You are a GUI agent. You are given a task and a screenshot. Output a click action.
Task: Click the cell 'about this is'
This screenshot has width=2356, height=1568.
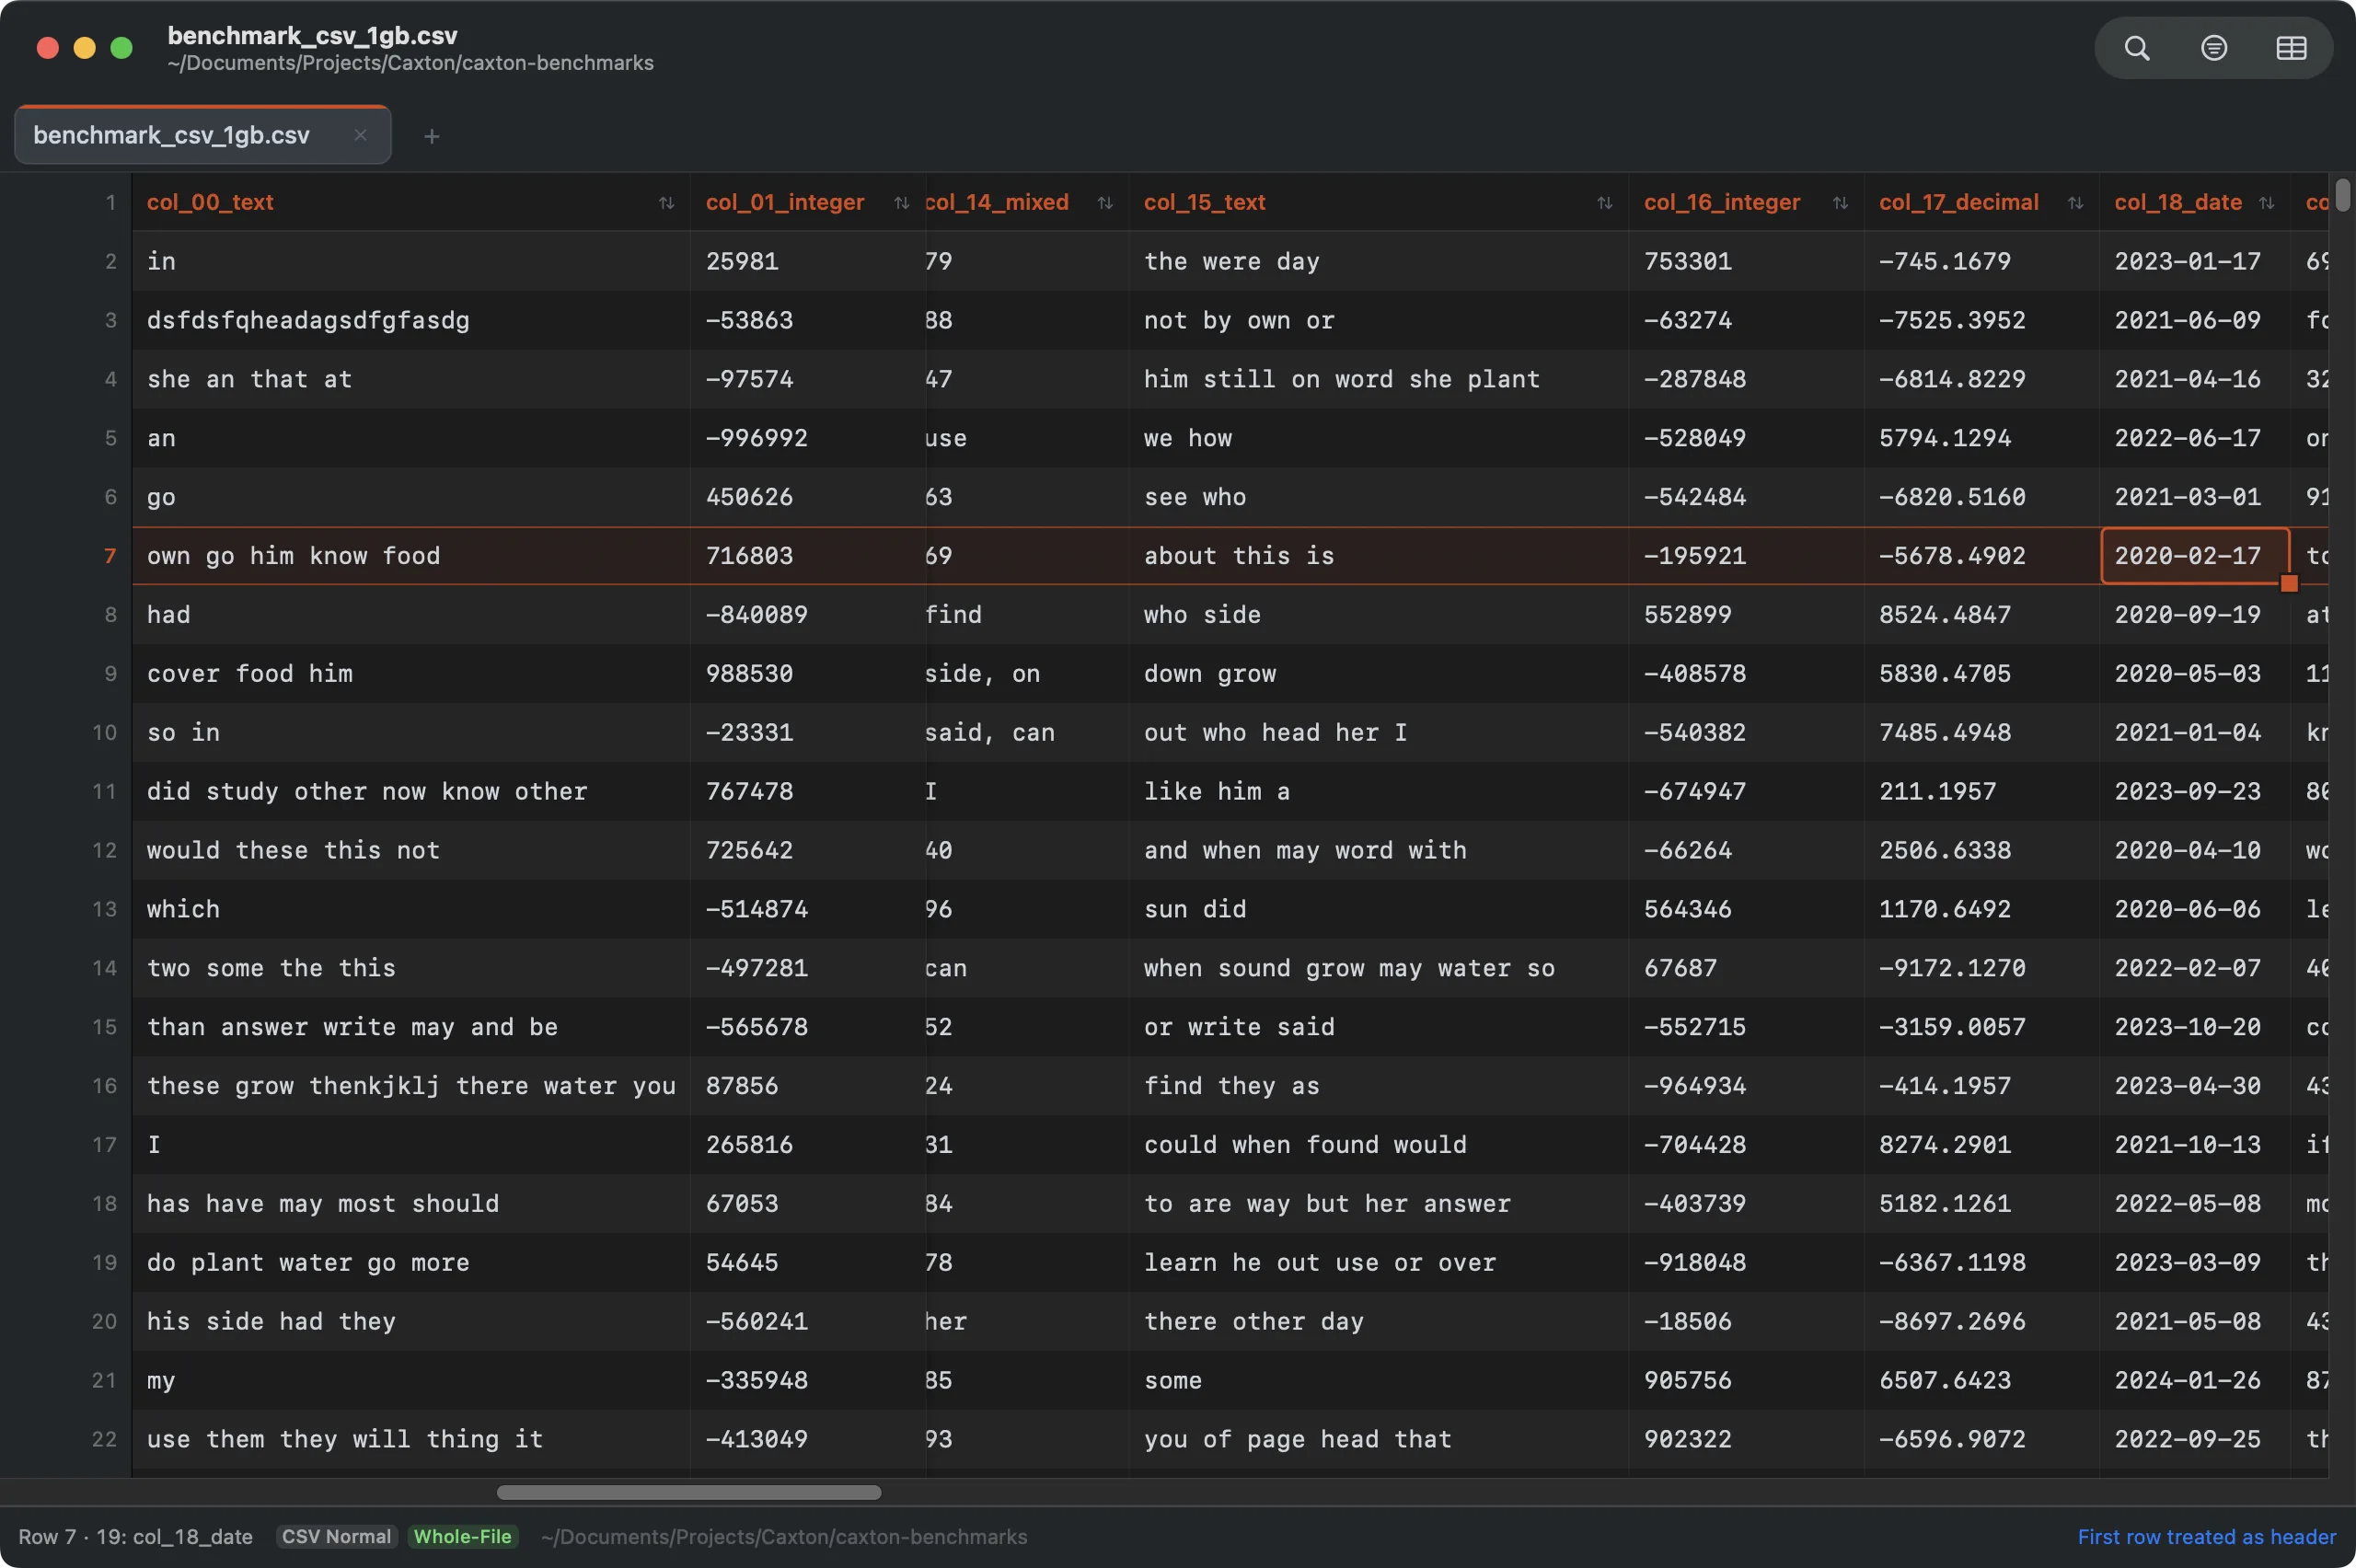coord(1379,555)
